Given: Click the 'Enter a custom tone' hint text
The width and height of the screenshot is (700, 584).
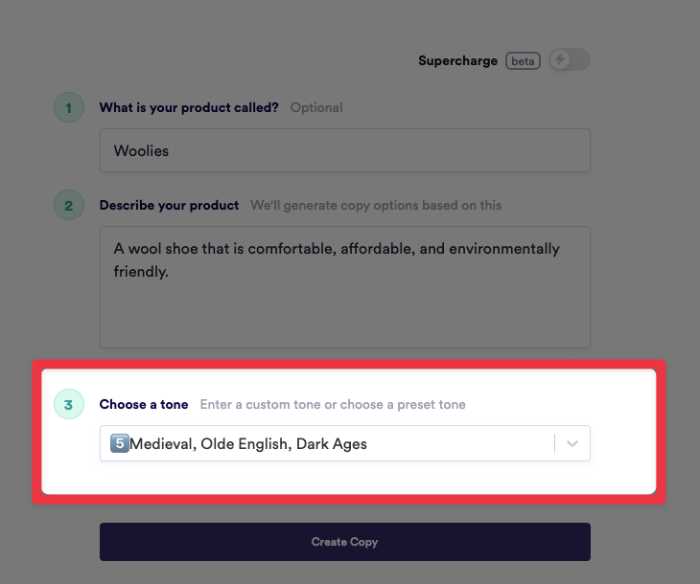Looking at the screenshot, I should point(333,405).
